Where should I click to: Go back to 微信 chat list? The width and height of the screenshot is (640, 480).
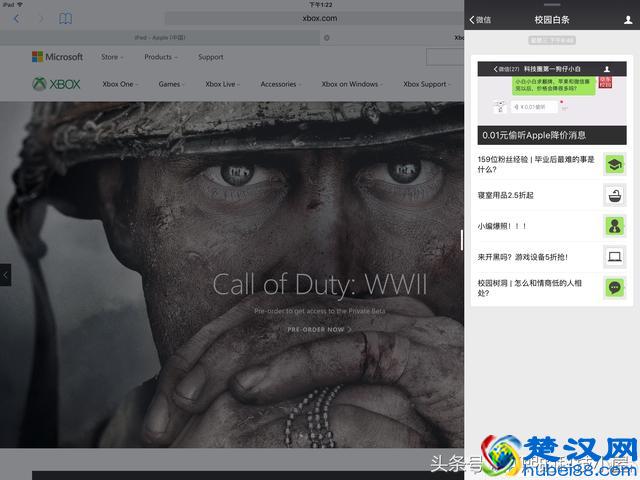coord(480,19)
